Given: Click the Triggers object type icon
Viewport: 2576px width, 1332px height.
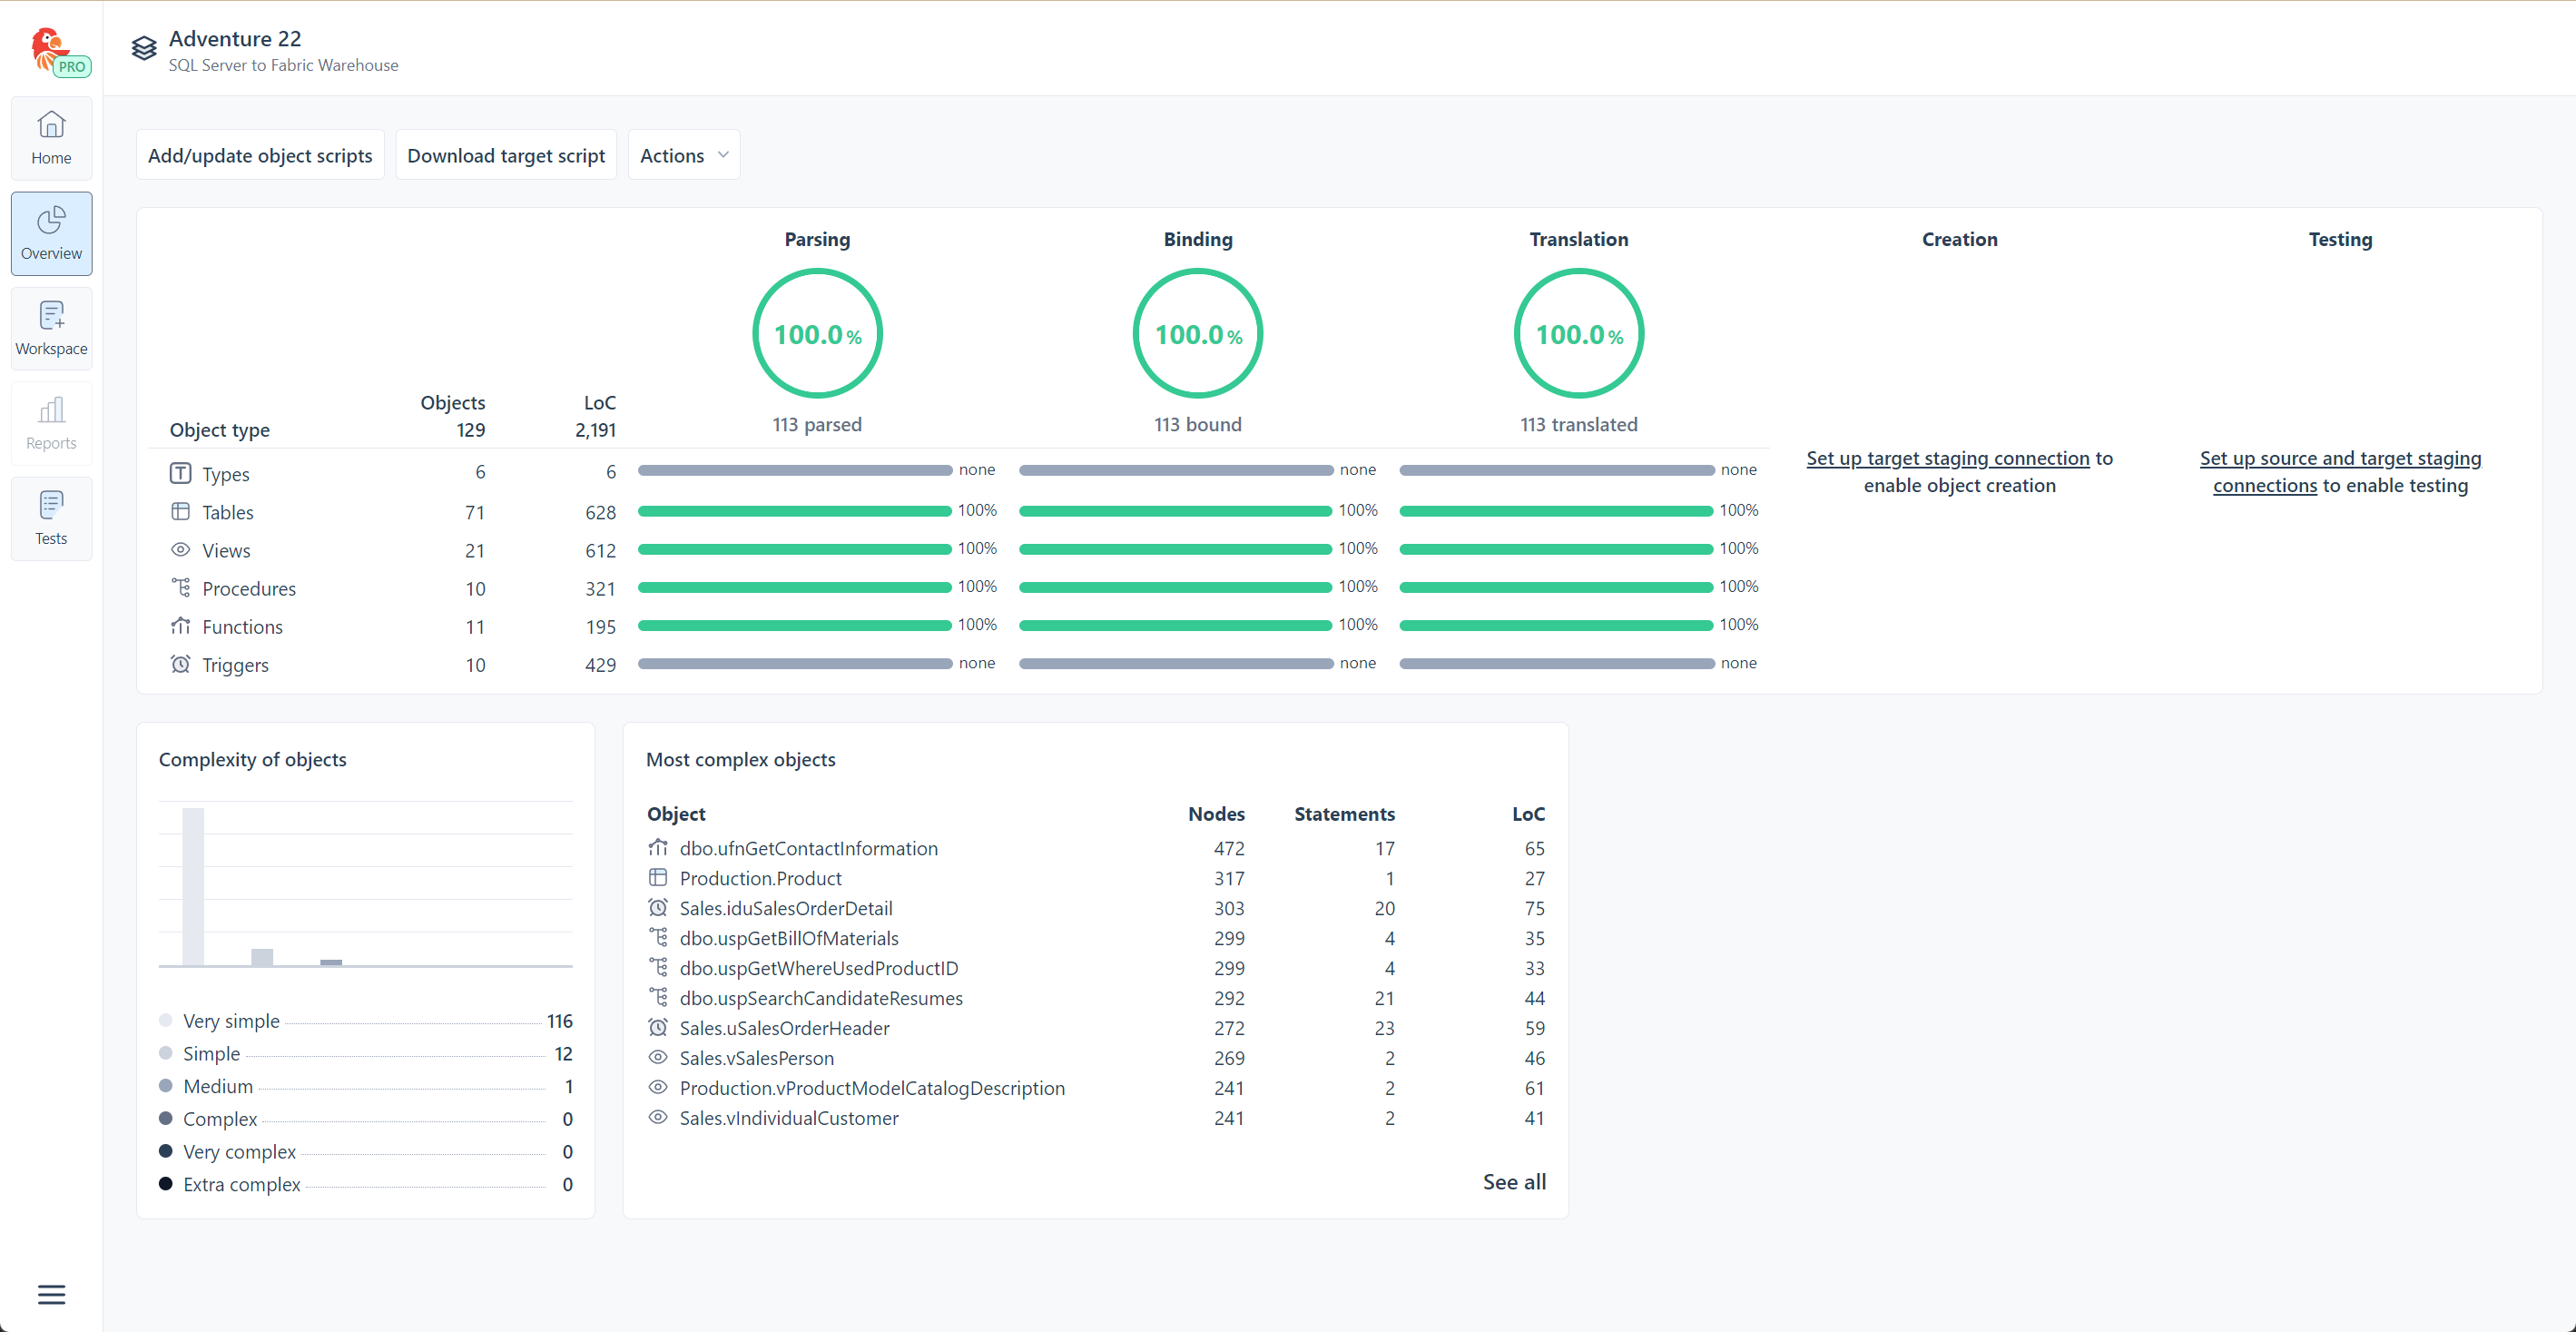Looking at the screenshot, I should pos(180,664).
